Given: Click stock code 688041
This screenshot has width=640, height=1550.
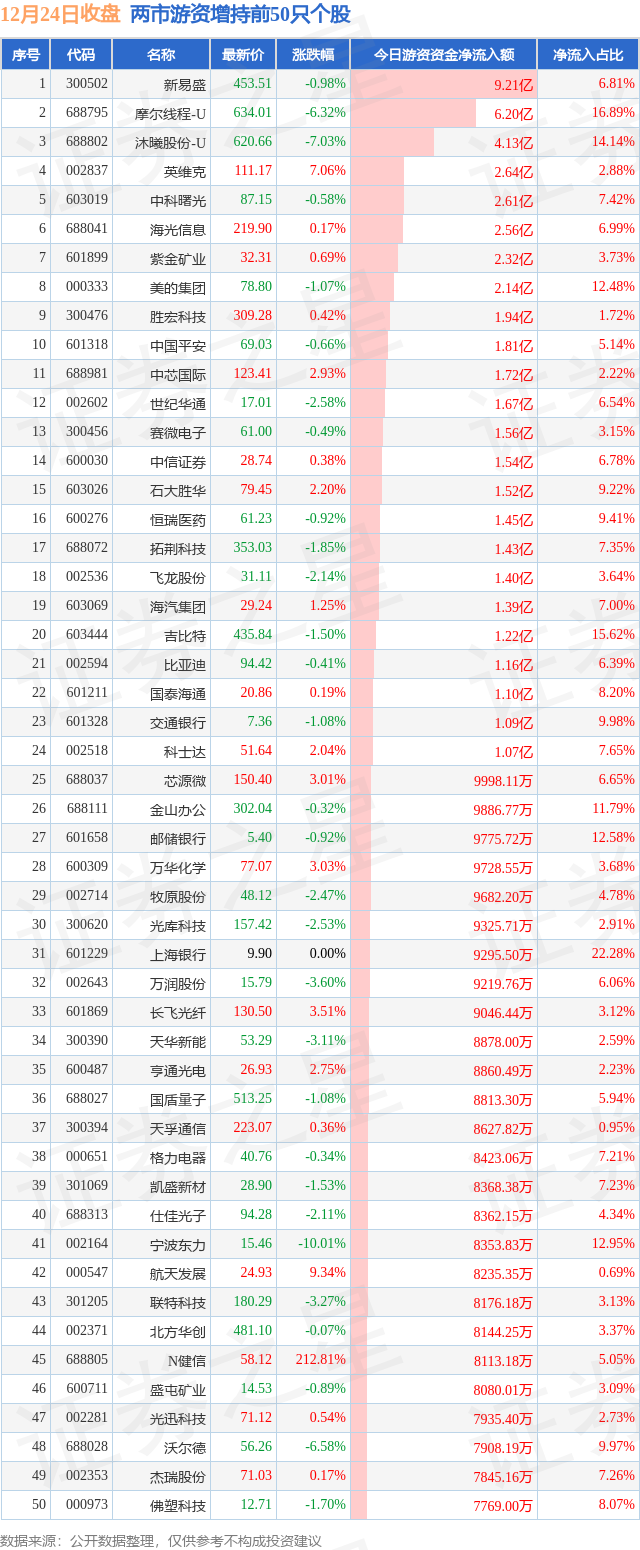Looking at the screenshot, I should click(x=86, y=229).
